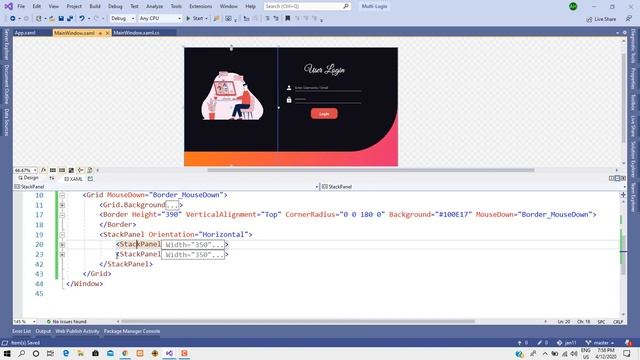640x360 pixels.
Task: Click the Windows Start button
Action: pos(7,353)
